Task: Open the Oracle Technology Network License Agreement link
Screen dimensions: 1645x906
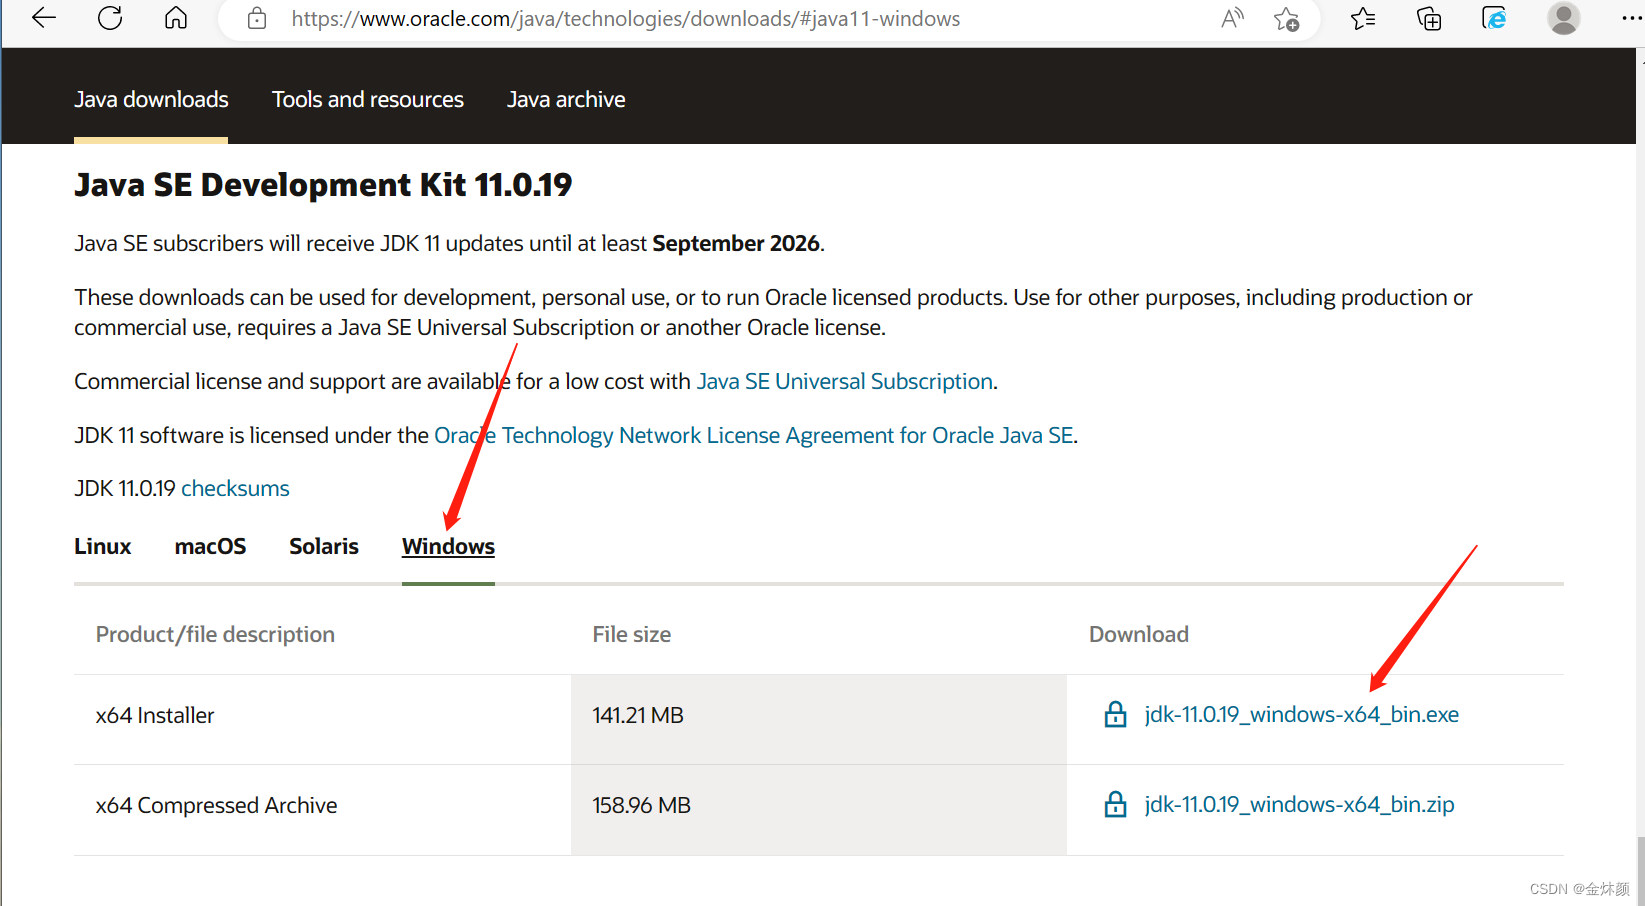Action: click(754, 435)
